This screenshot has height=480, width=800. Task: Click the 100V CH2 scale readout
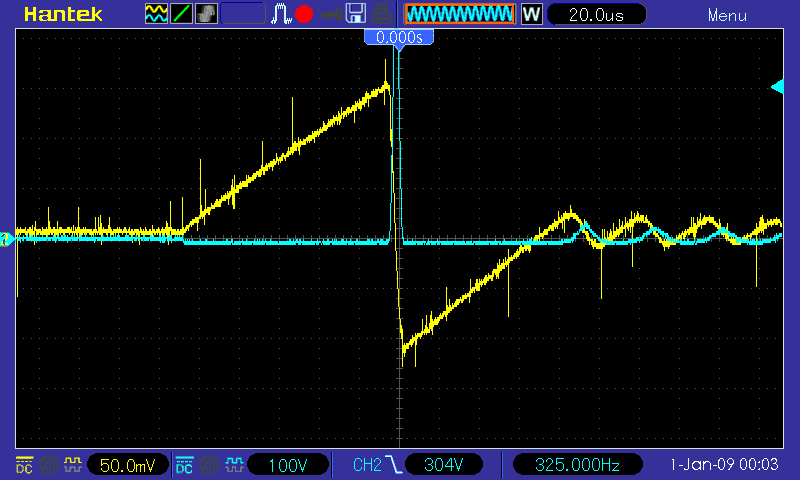tap(288, 465)
